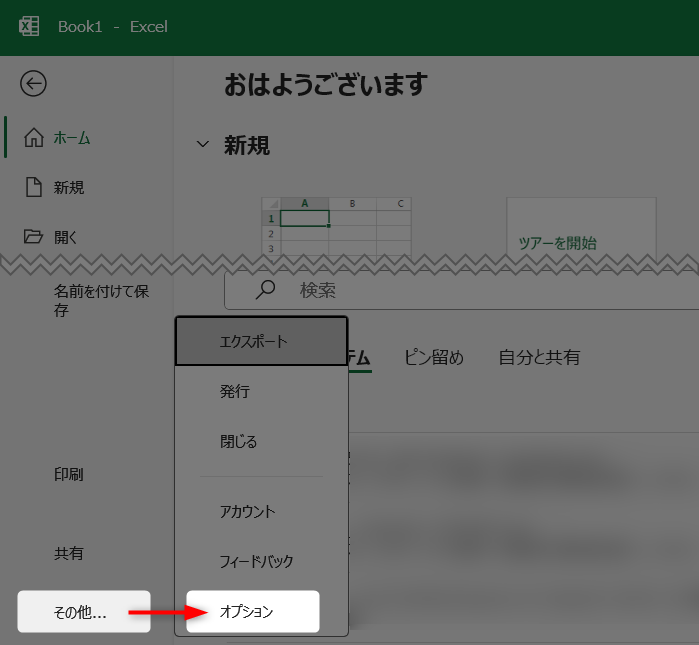Open the blank workbook thumbnail

(x=336, y=227)
